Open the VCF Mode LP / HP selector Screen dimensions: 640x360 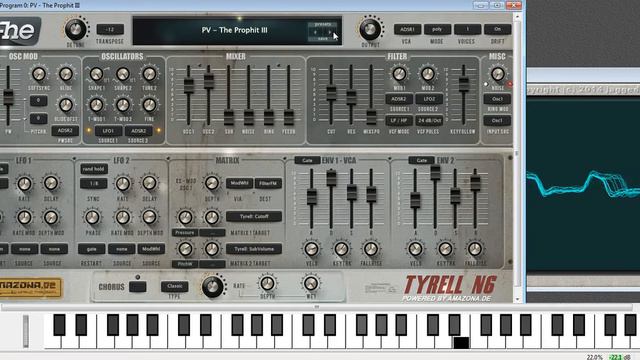399,120
